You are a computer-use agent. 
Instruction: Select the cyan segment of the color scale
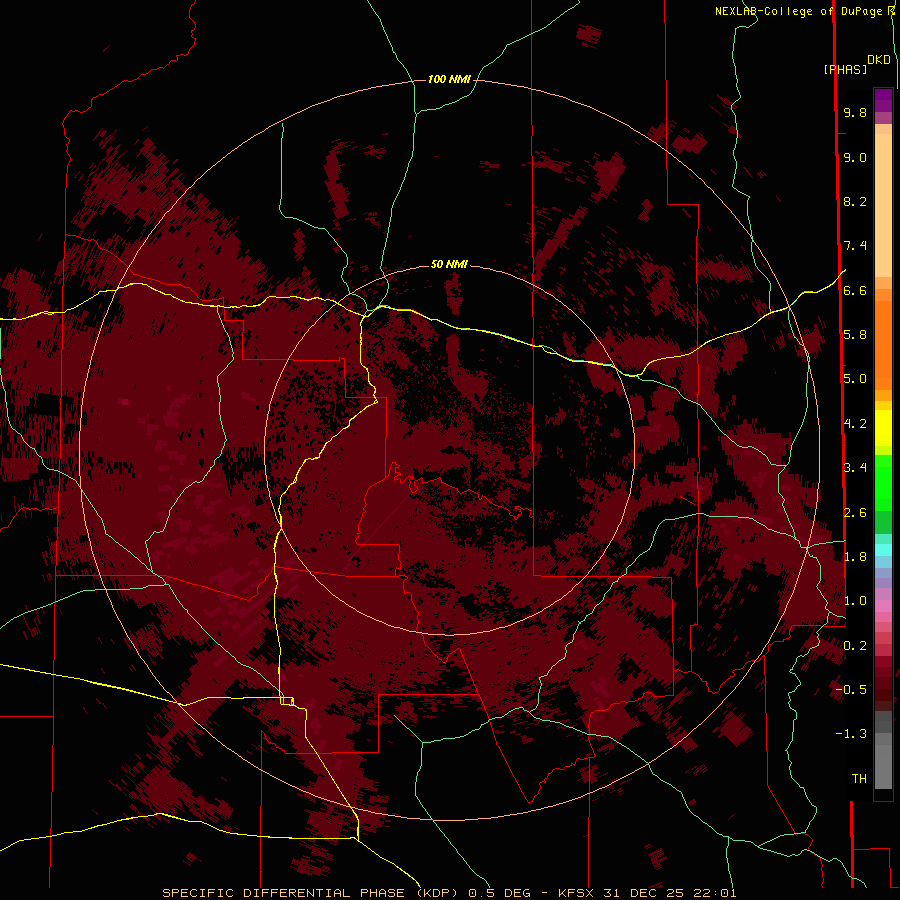pos(883,550)
